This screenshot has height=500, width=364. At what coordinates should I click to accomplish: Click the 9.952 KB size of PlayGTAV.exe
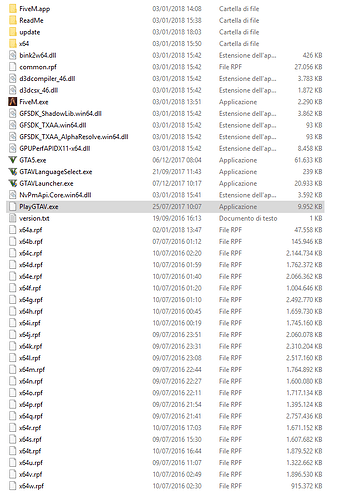coord(310,206)
